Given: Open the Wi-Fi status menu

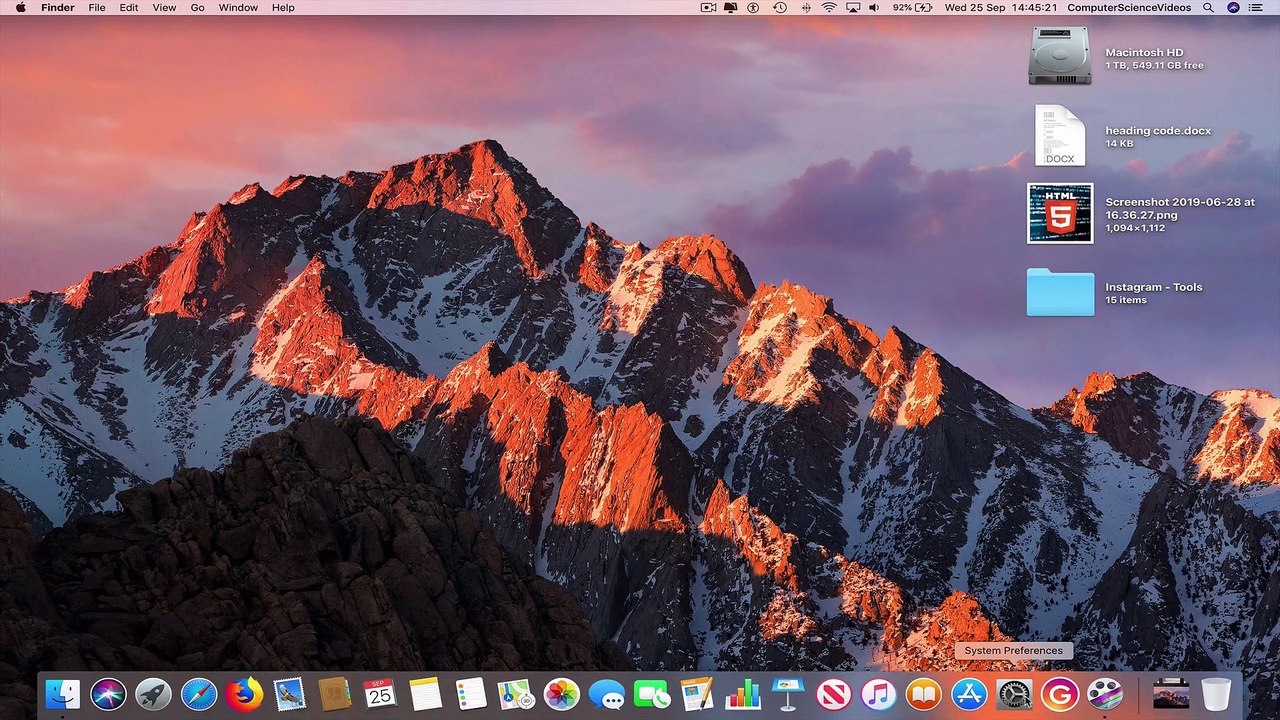Looking at the screenshot, I should pos(829,7).
